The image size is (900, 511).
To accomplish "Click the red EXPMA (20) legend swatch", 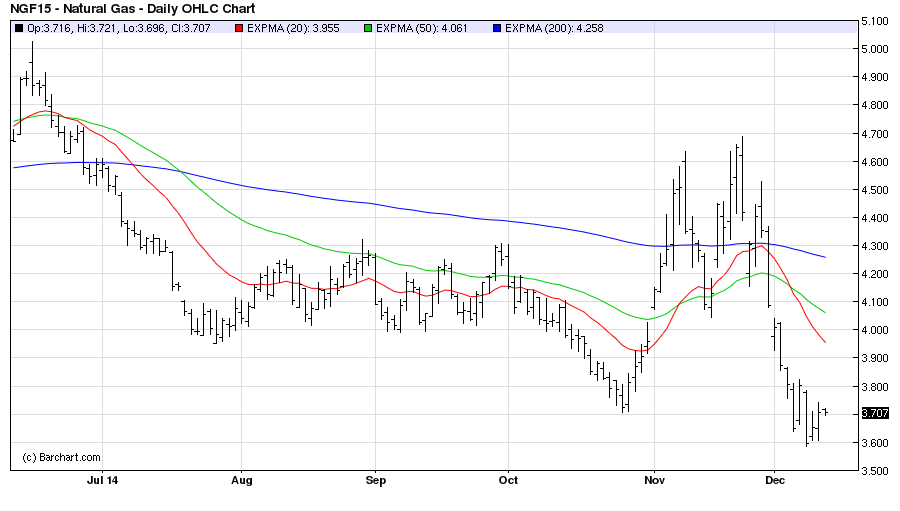I will (x=239, y=28).
